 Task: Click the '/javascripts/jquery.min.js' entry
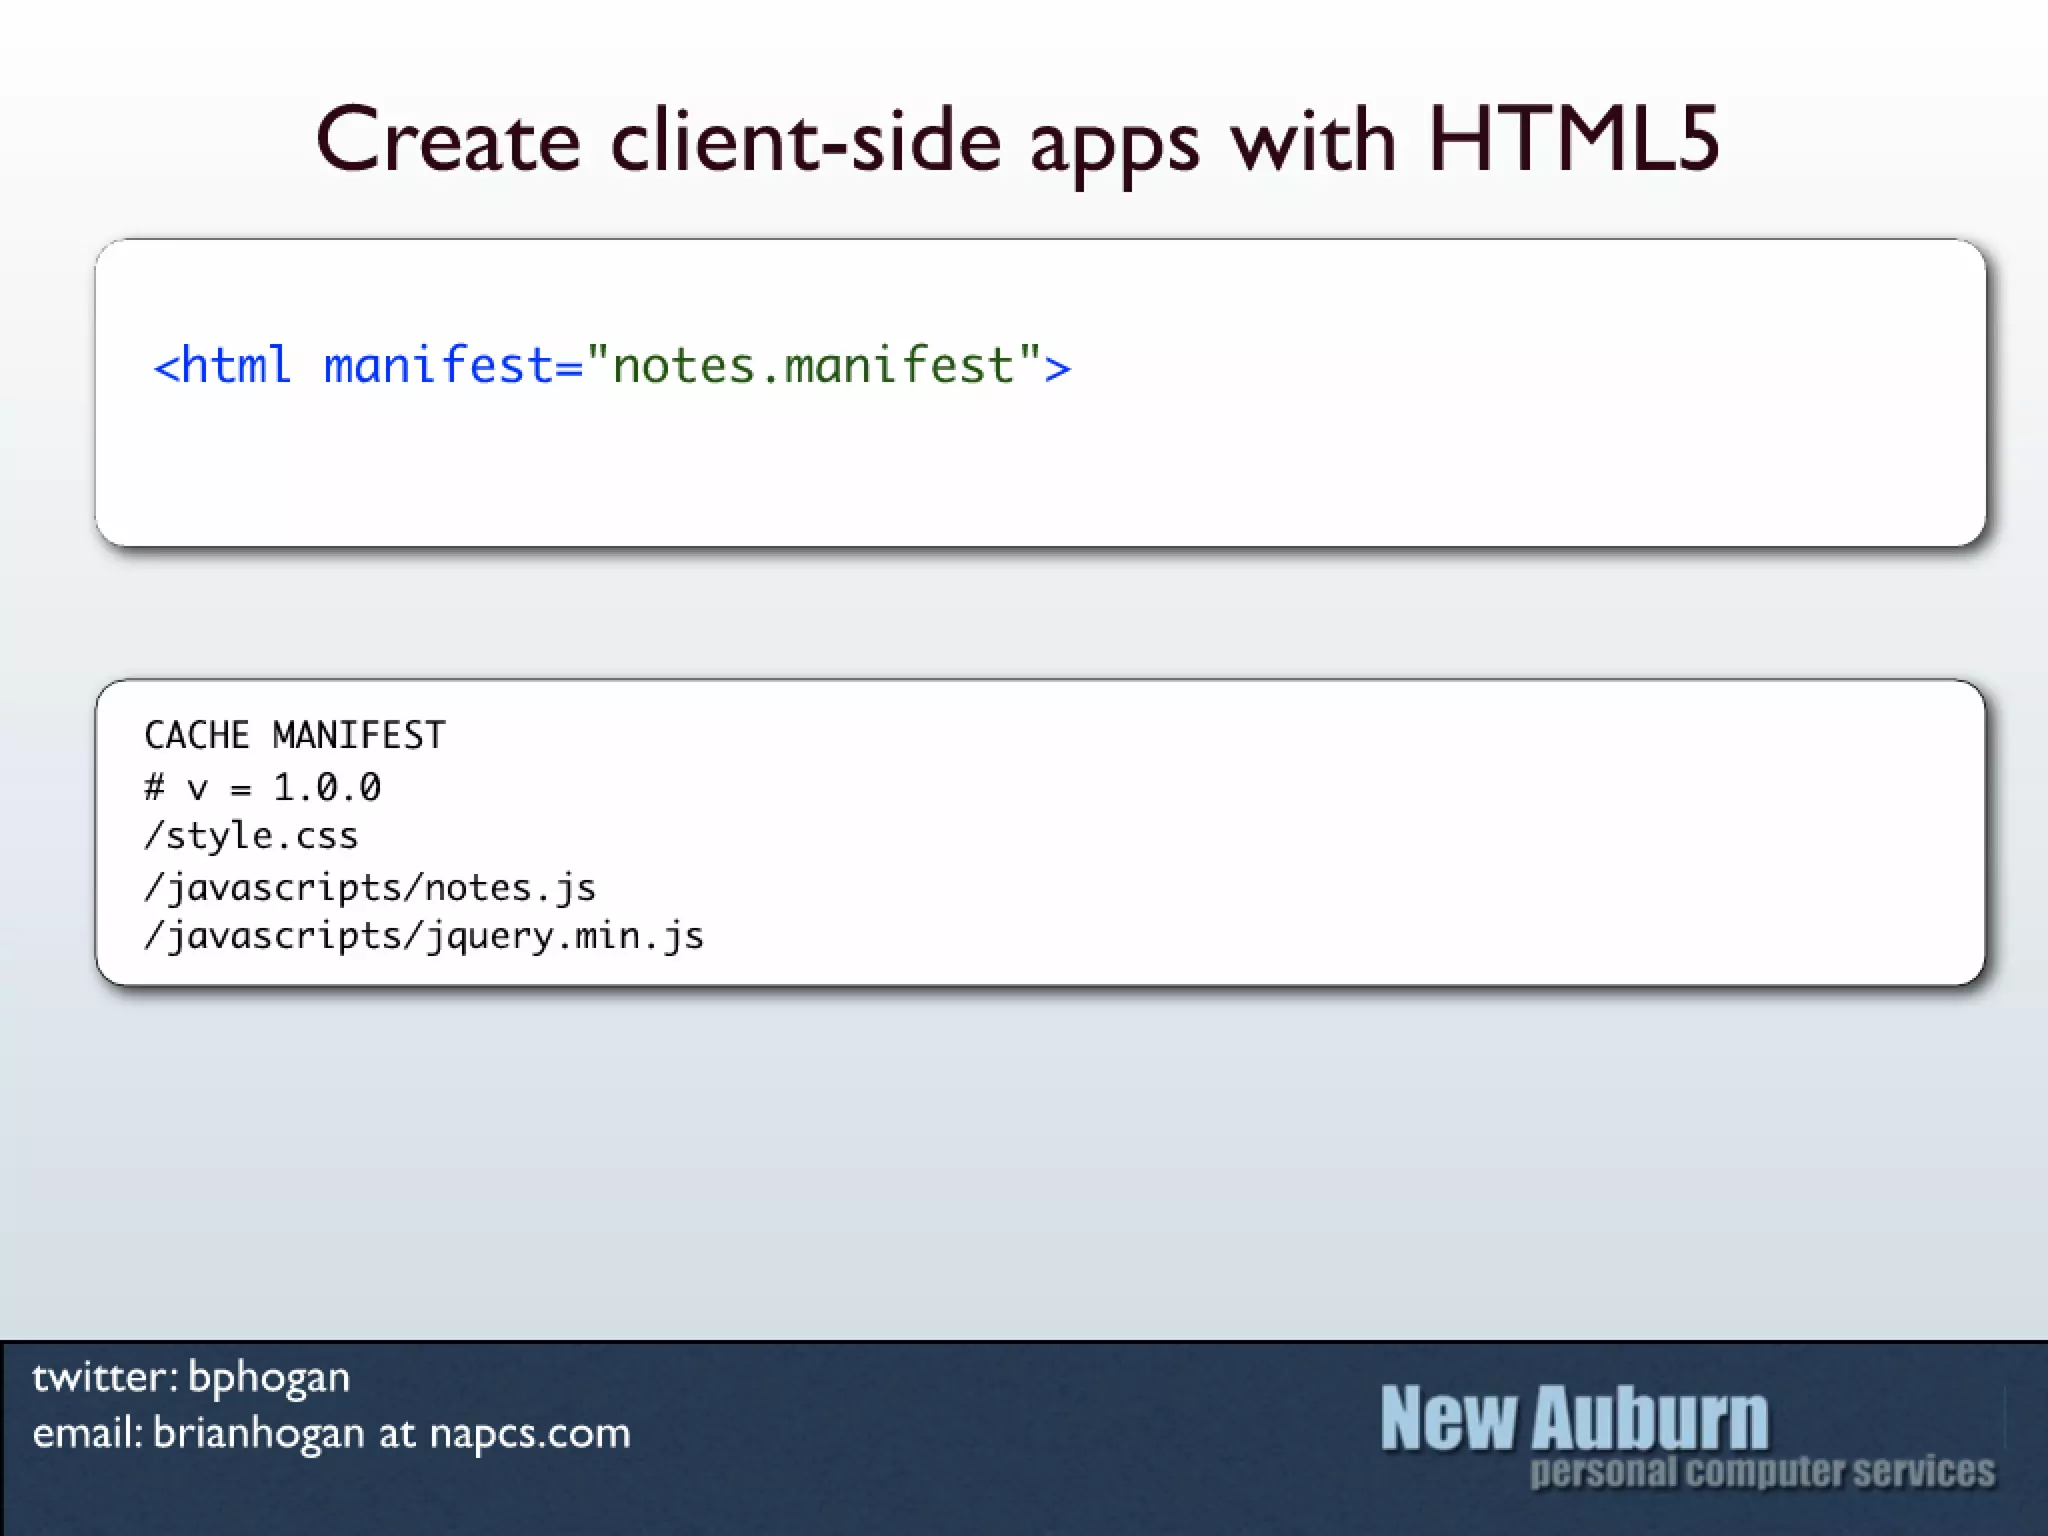[x=424, y=937]
